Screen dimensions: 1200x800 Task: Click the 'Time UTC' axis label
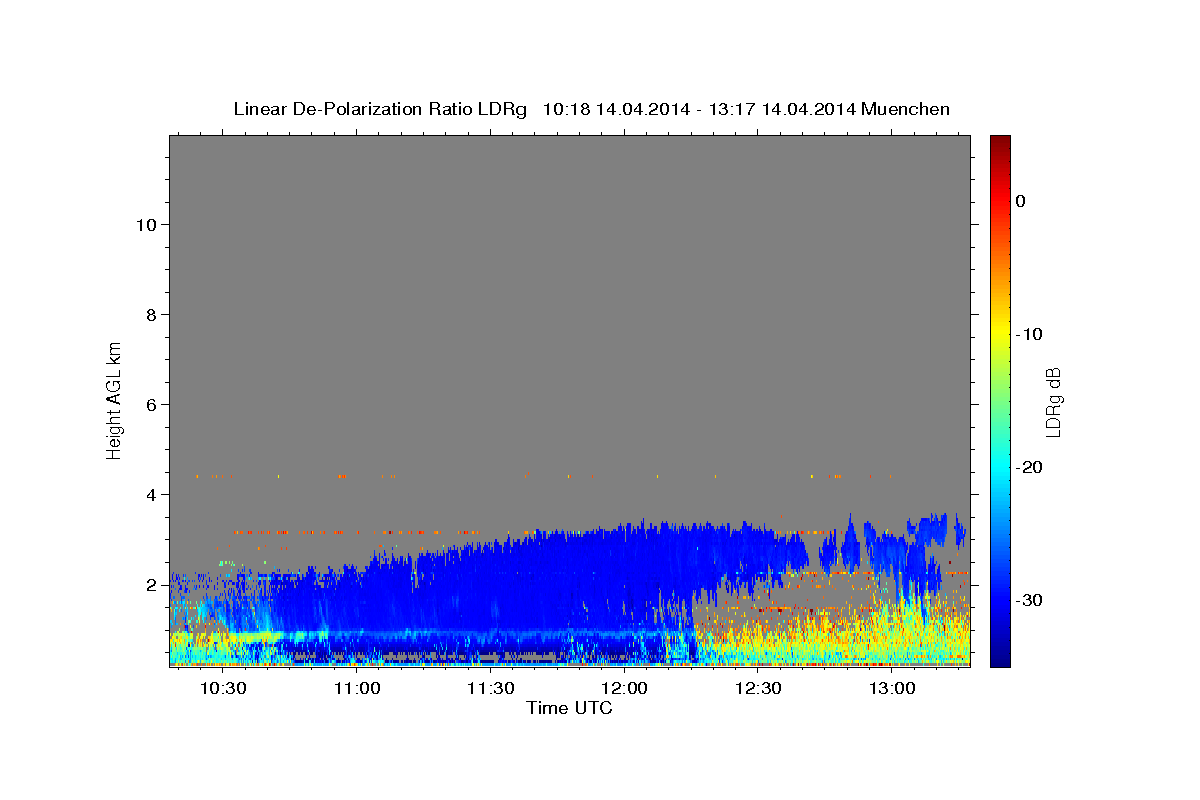coord(569,708)
